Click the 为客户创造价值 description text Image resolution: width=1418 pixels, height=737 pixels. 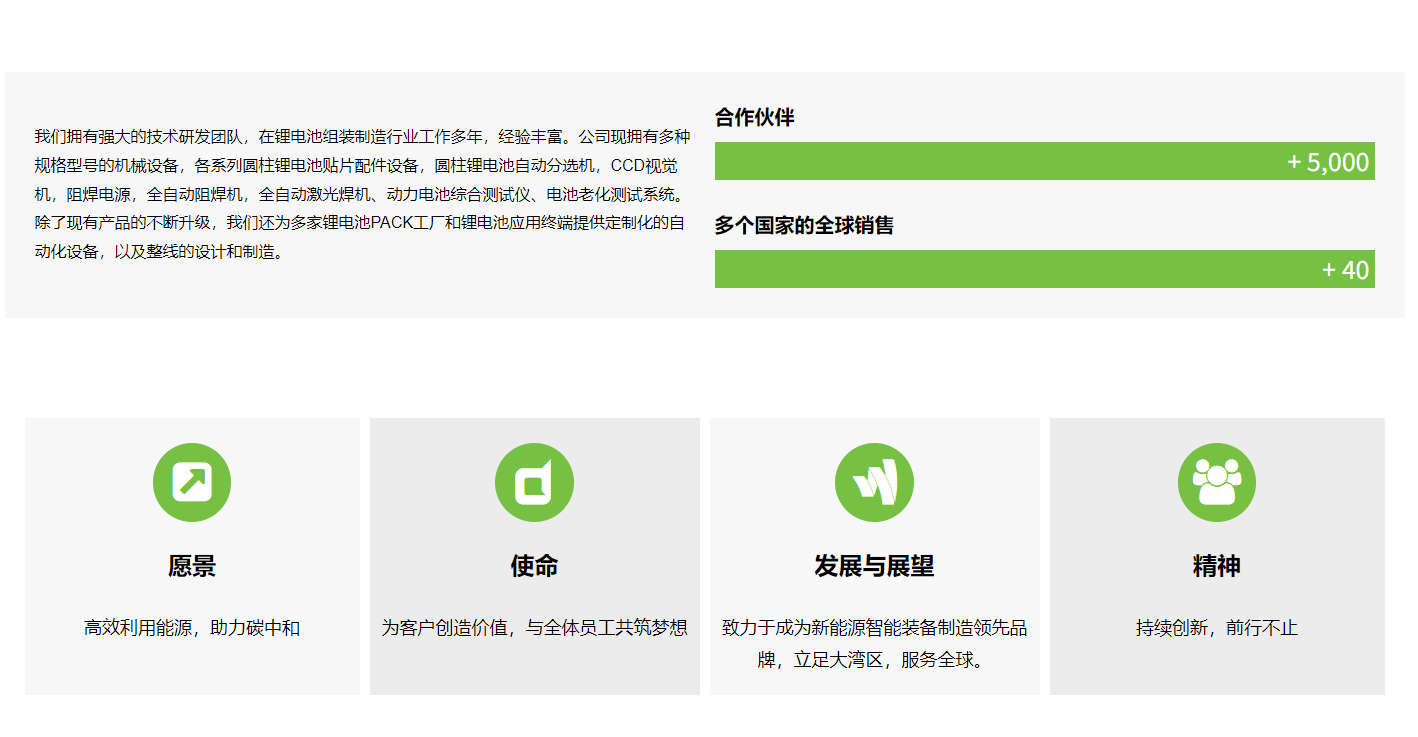[534, 628]
